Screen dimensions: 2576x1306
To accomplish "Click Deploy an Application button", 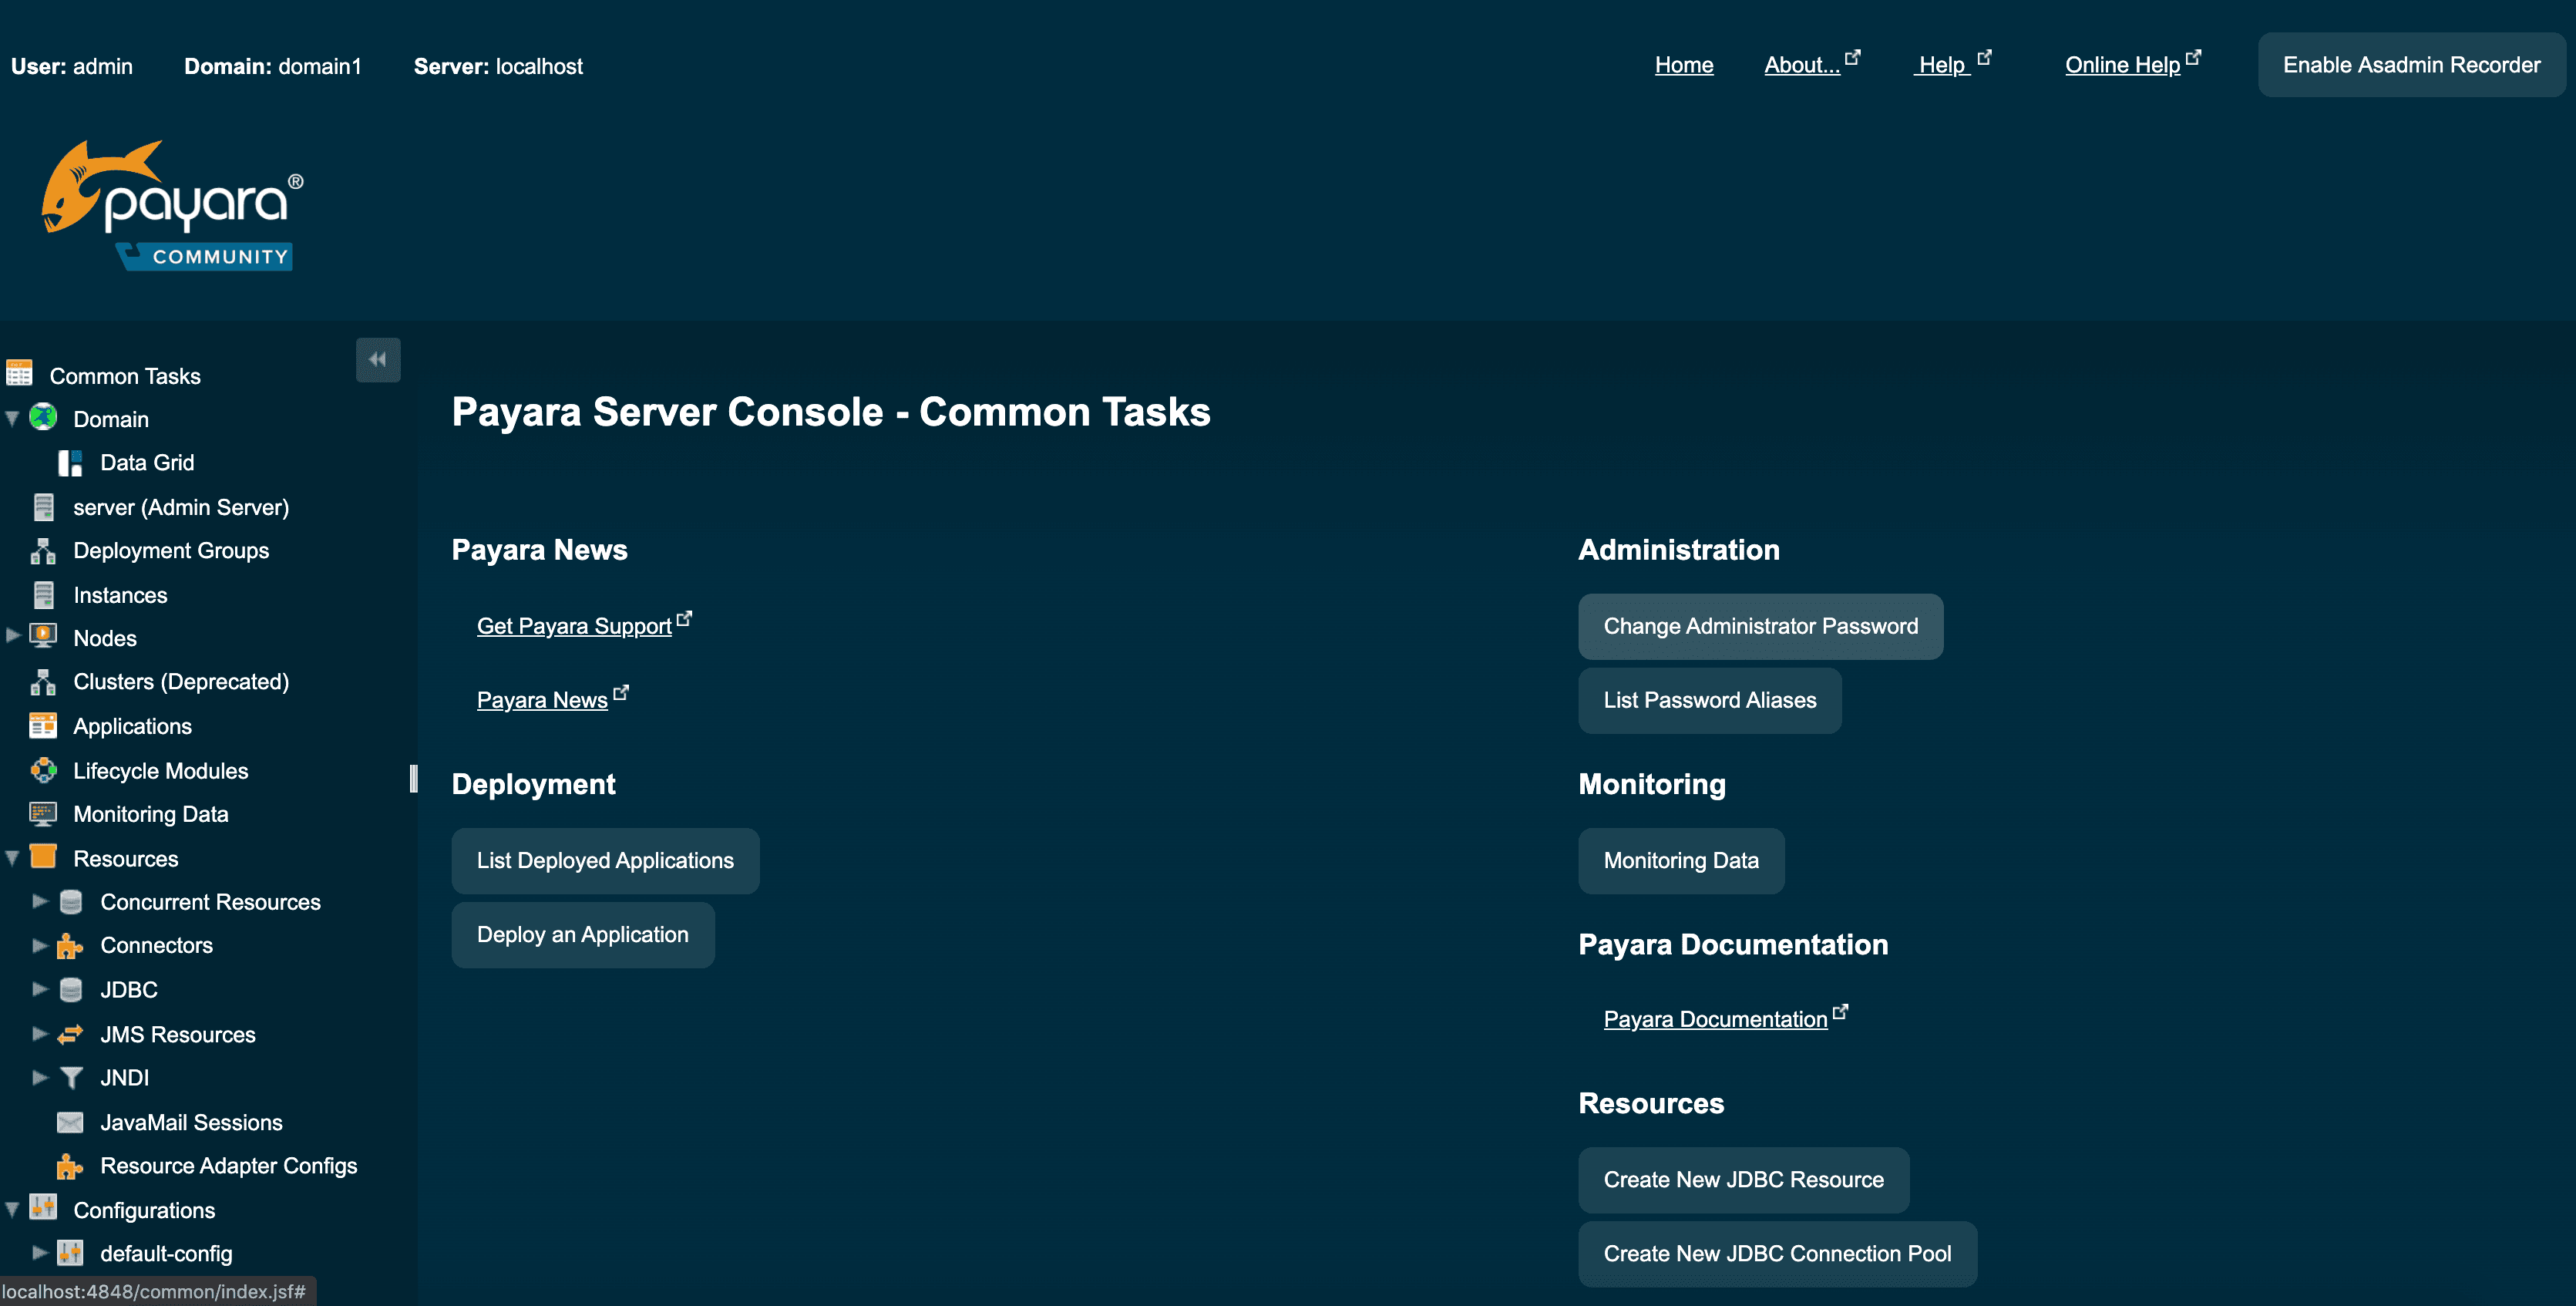I will coord(581,934).
